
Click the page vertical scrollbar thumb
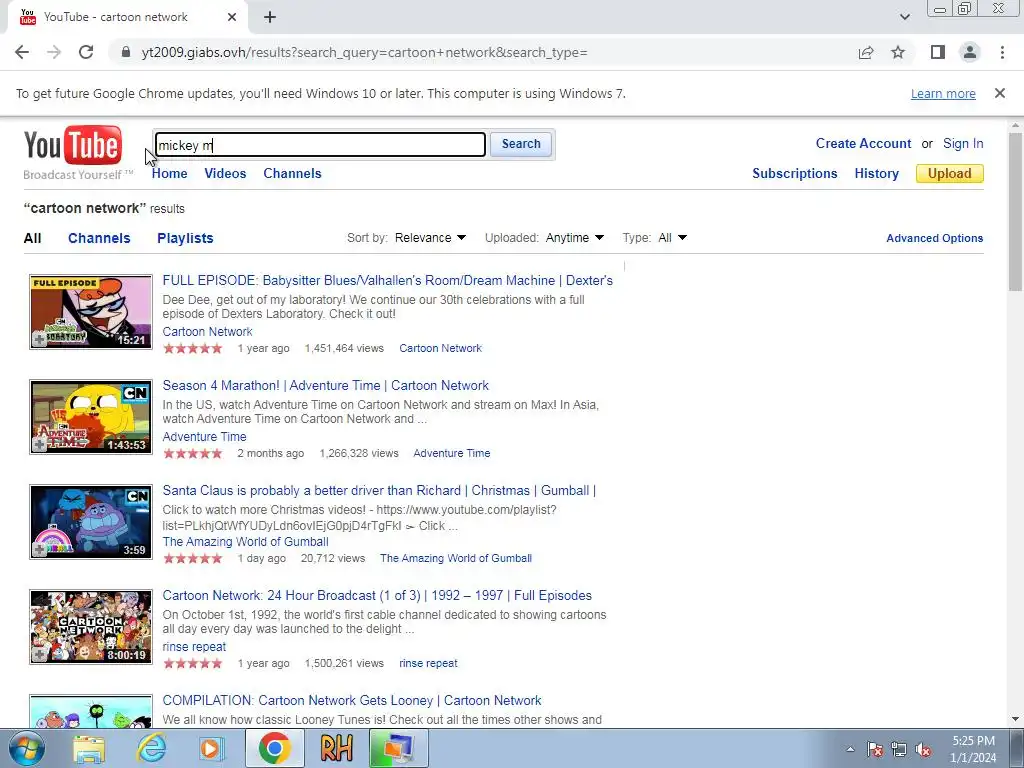1016,212
